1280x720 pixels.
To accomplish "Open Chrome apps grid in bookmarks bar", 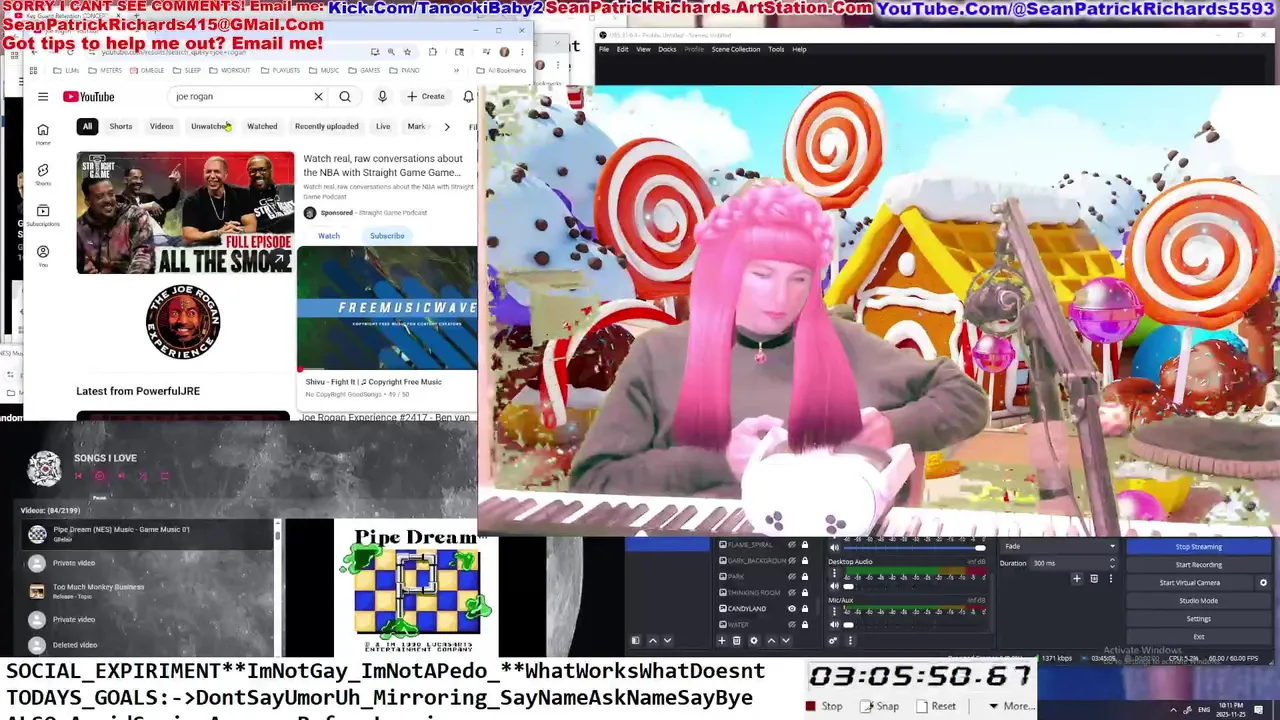I will [x=33, y=70].
